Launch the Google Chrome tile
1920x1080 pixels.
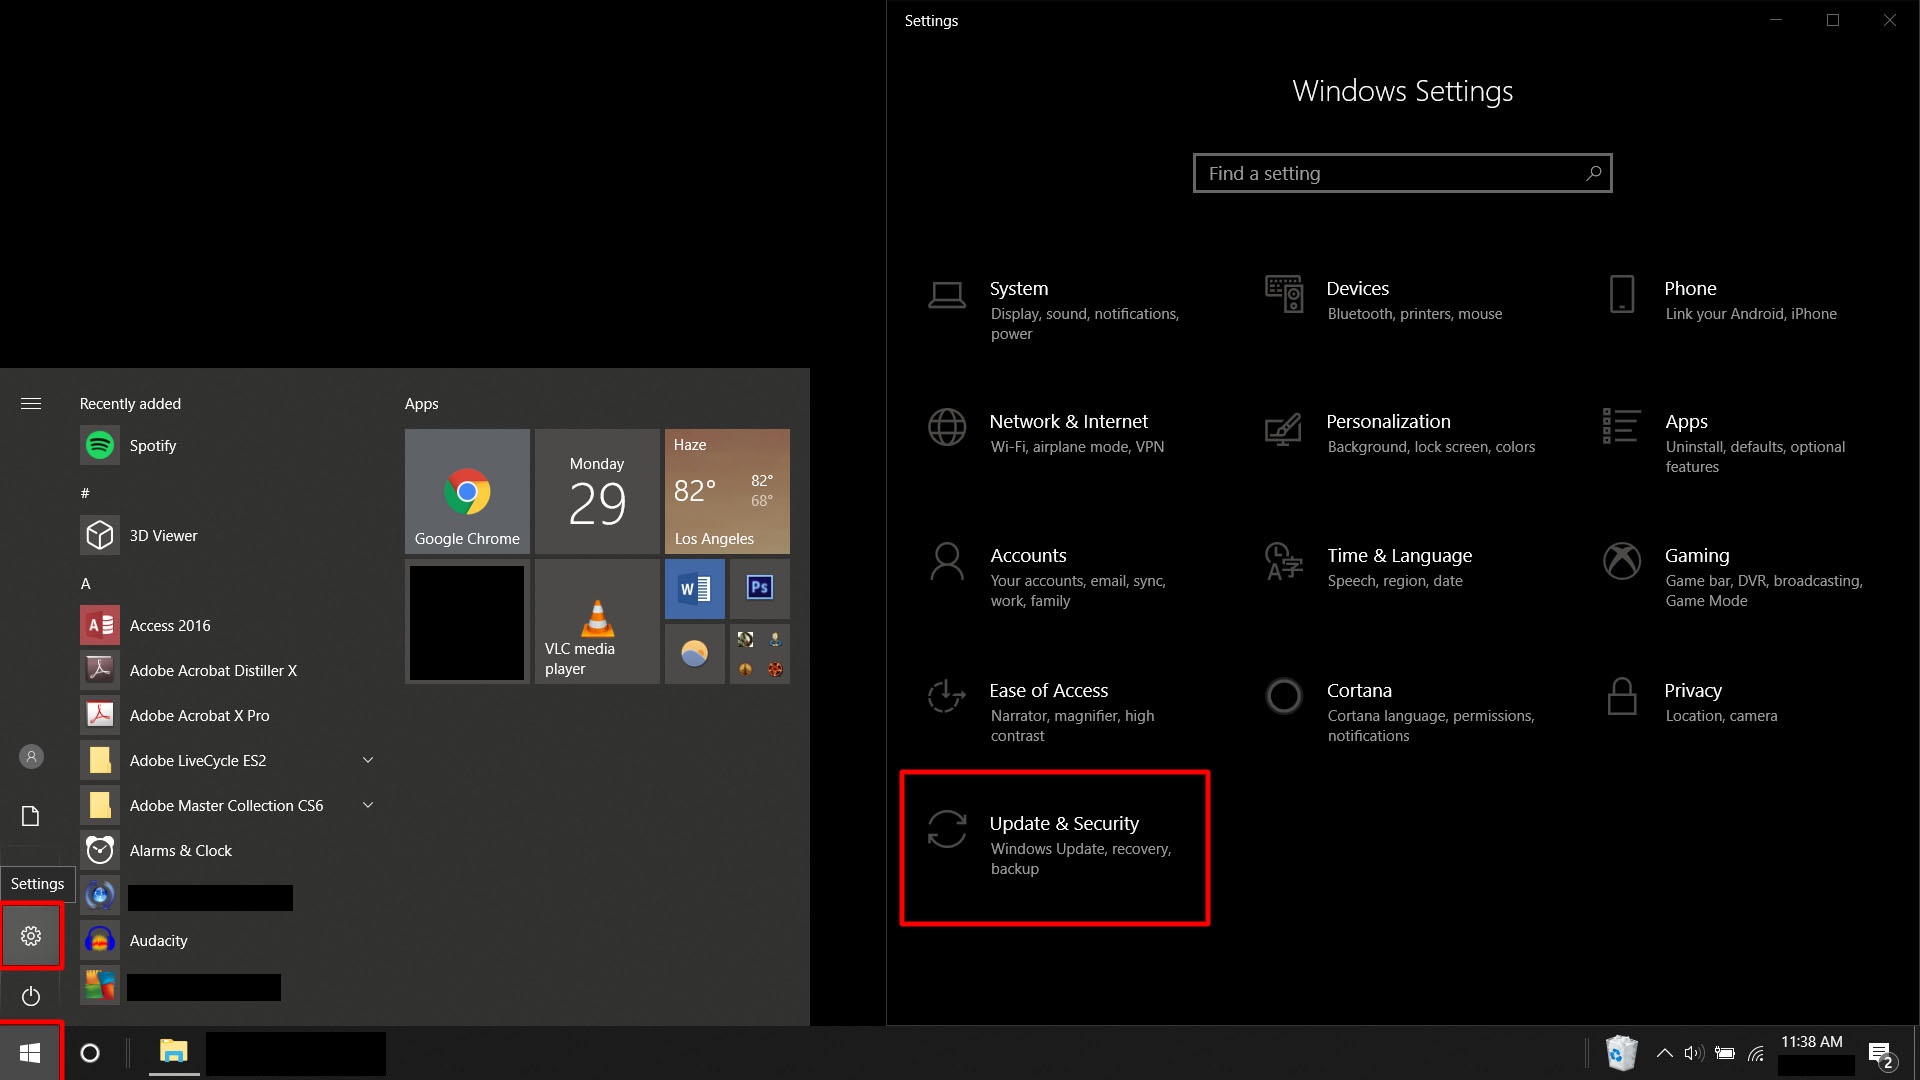(466, 491)
